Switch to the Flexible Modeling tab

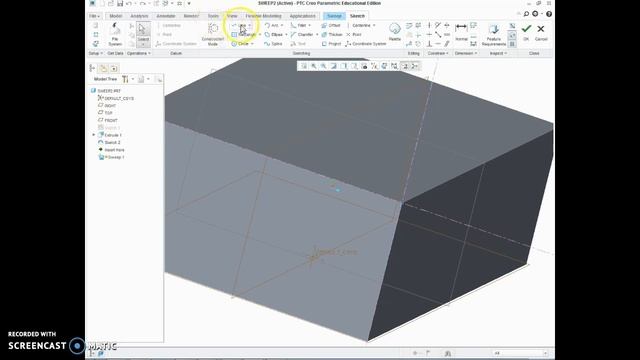coord(263,16)
